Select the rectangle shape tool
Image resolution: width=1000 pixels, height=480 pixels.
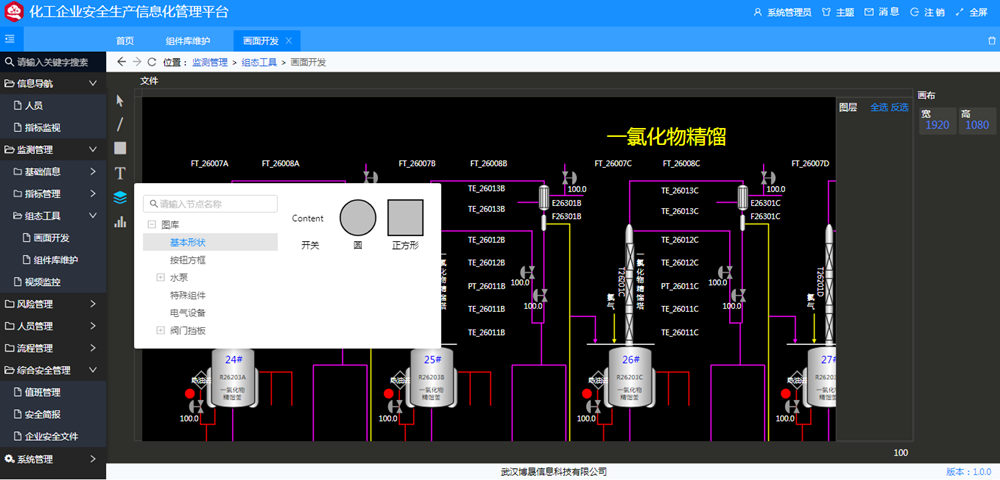point(120,148)
